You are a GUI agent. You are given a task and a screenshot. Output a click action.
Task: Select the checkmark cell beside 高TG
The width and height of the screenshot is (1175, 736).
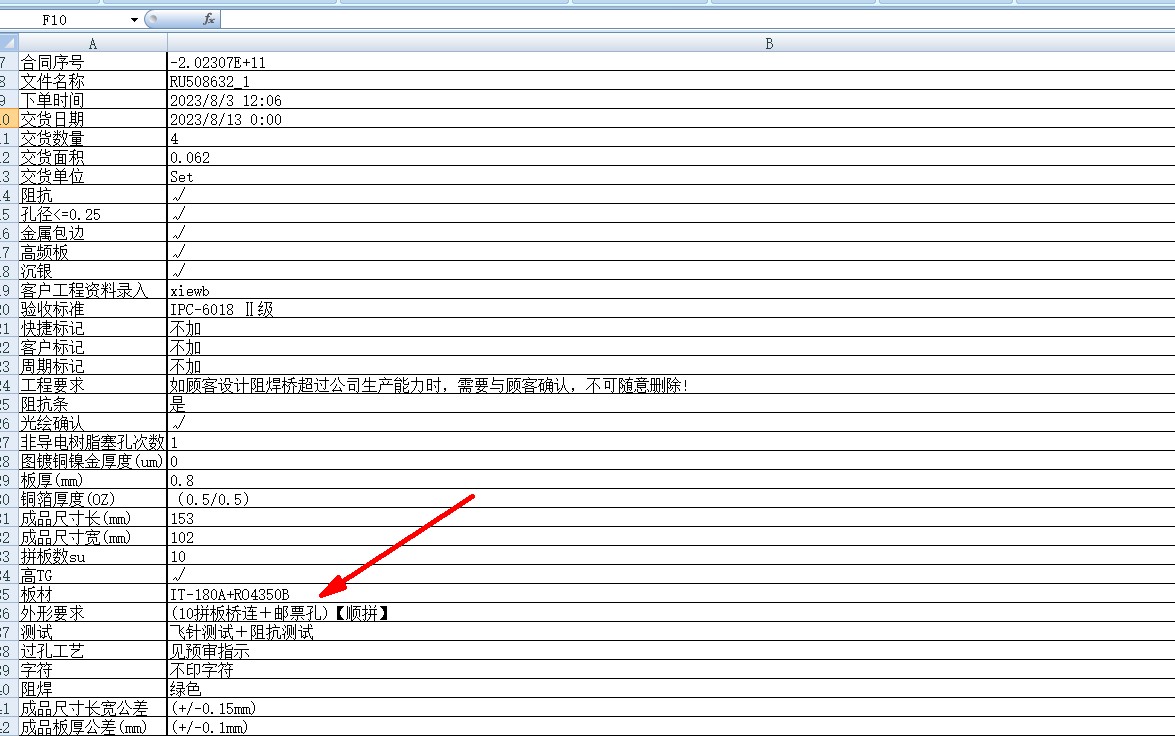click(x=671, y=575)
